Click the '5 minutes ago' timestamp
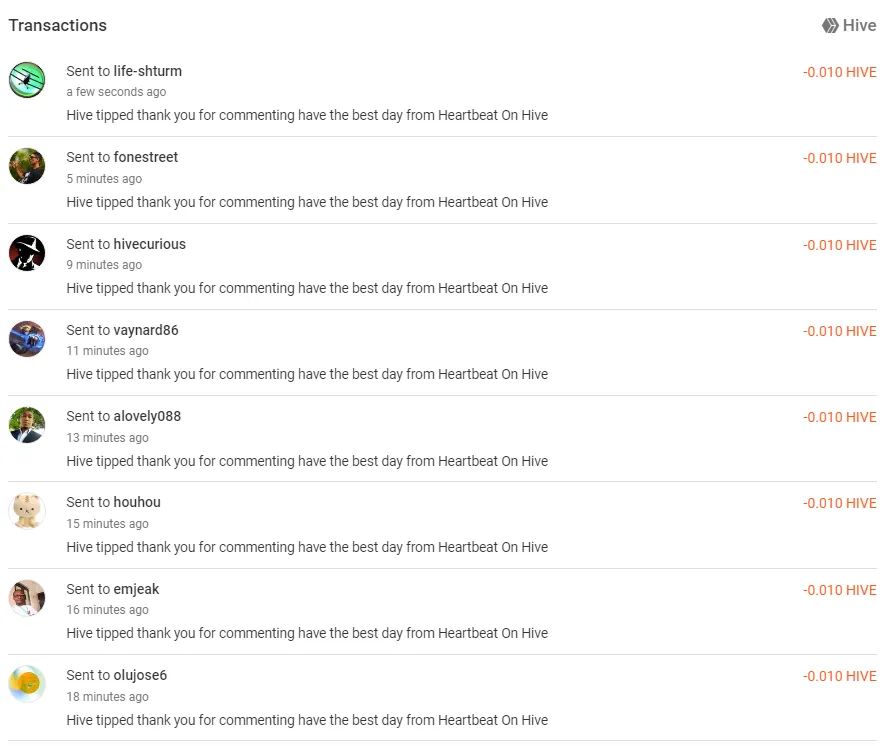The image size is (889, 746). 104,179
